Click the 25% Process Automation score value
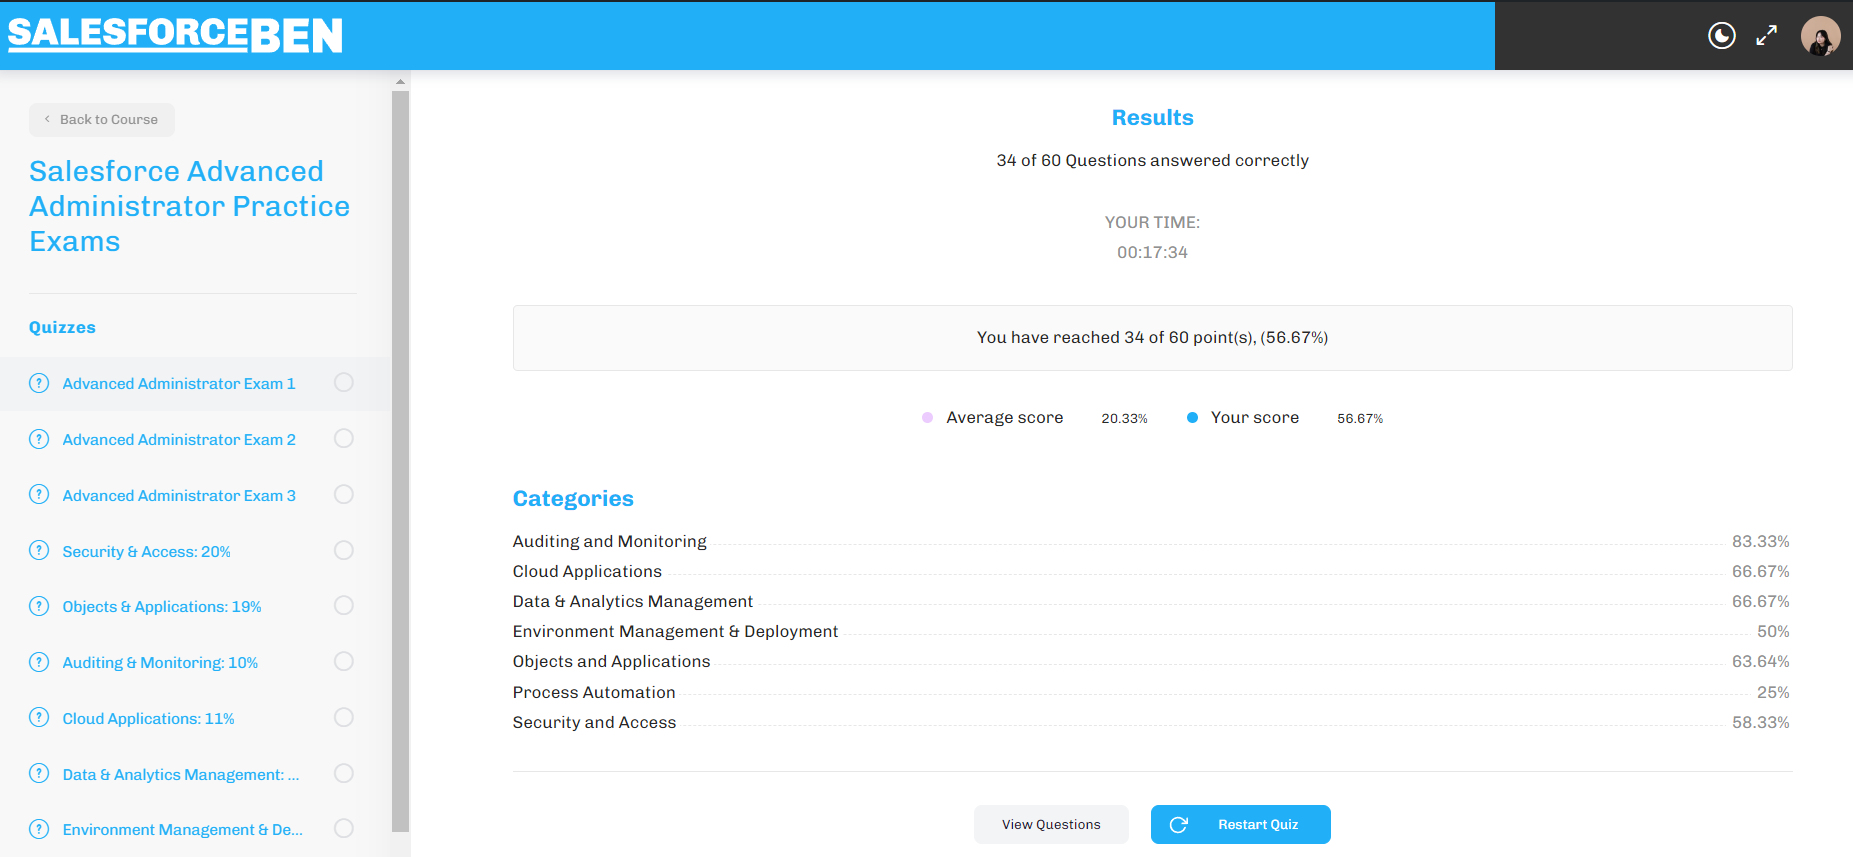 1773,692
